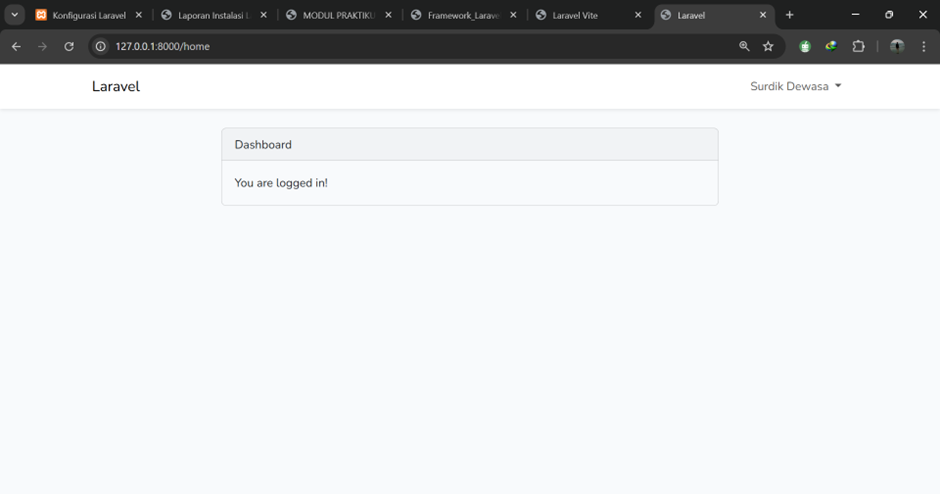940x494 pixels.
Task: Click the browser forward arrow
Action: pyautogui.click(x=42, y=46)
